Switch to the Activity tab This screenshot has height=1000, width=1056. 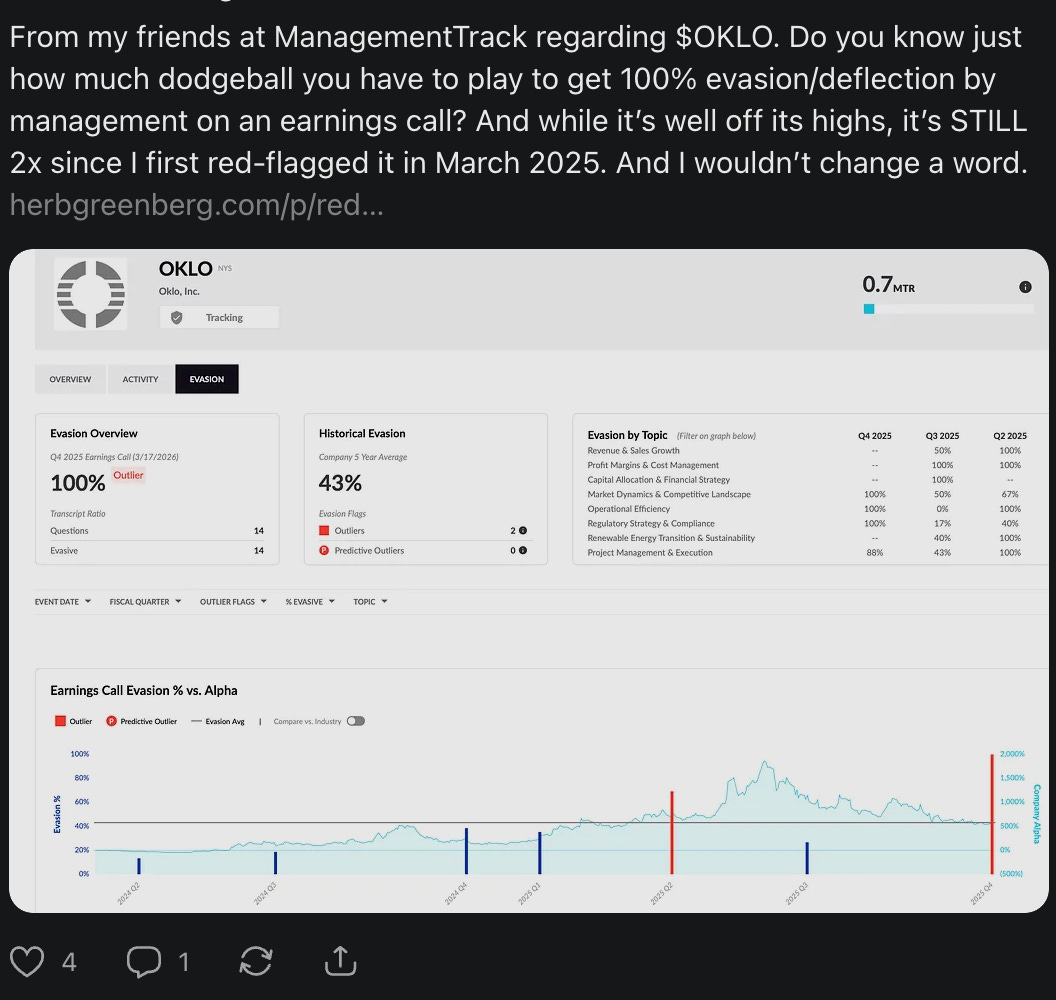140,379
